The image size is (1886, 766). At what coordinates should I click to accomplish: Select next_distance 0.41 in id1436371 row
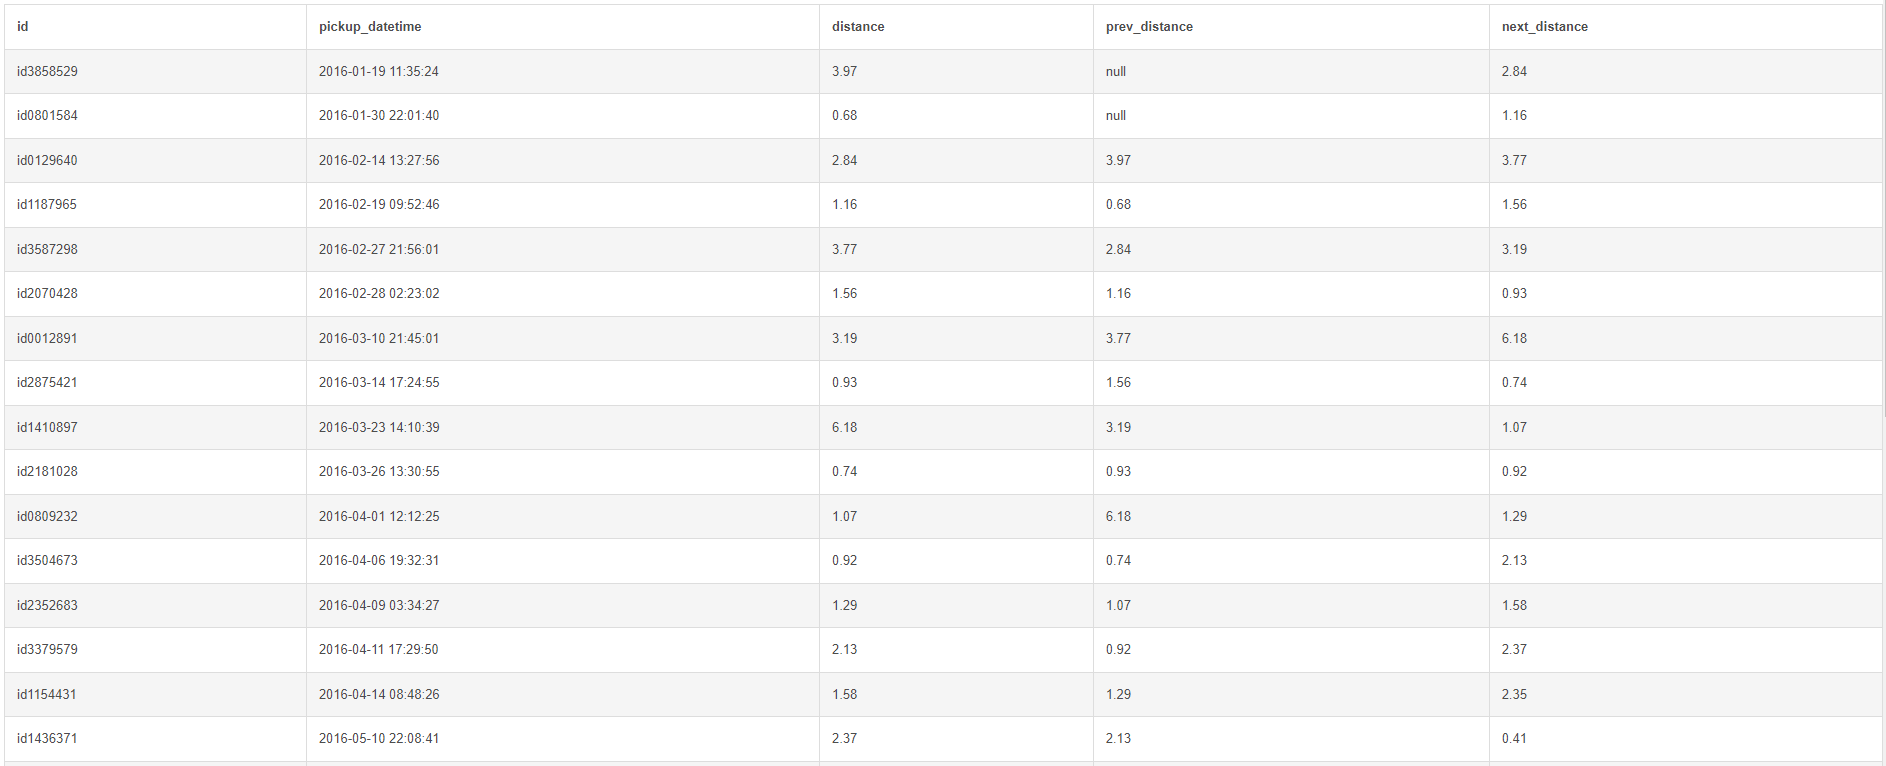[1514, 739]
